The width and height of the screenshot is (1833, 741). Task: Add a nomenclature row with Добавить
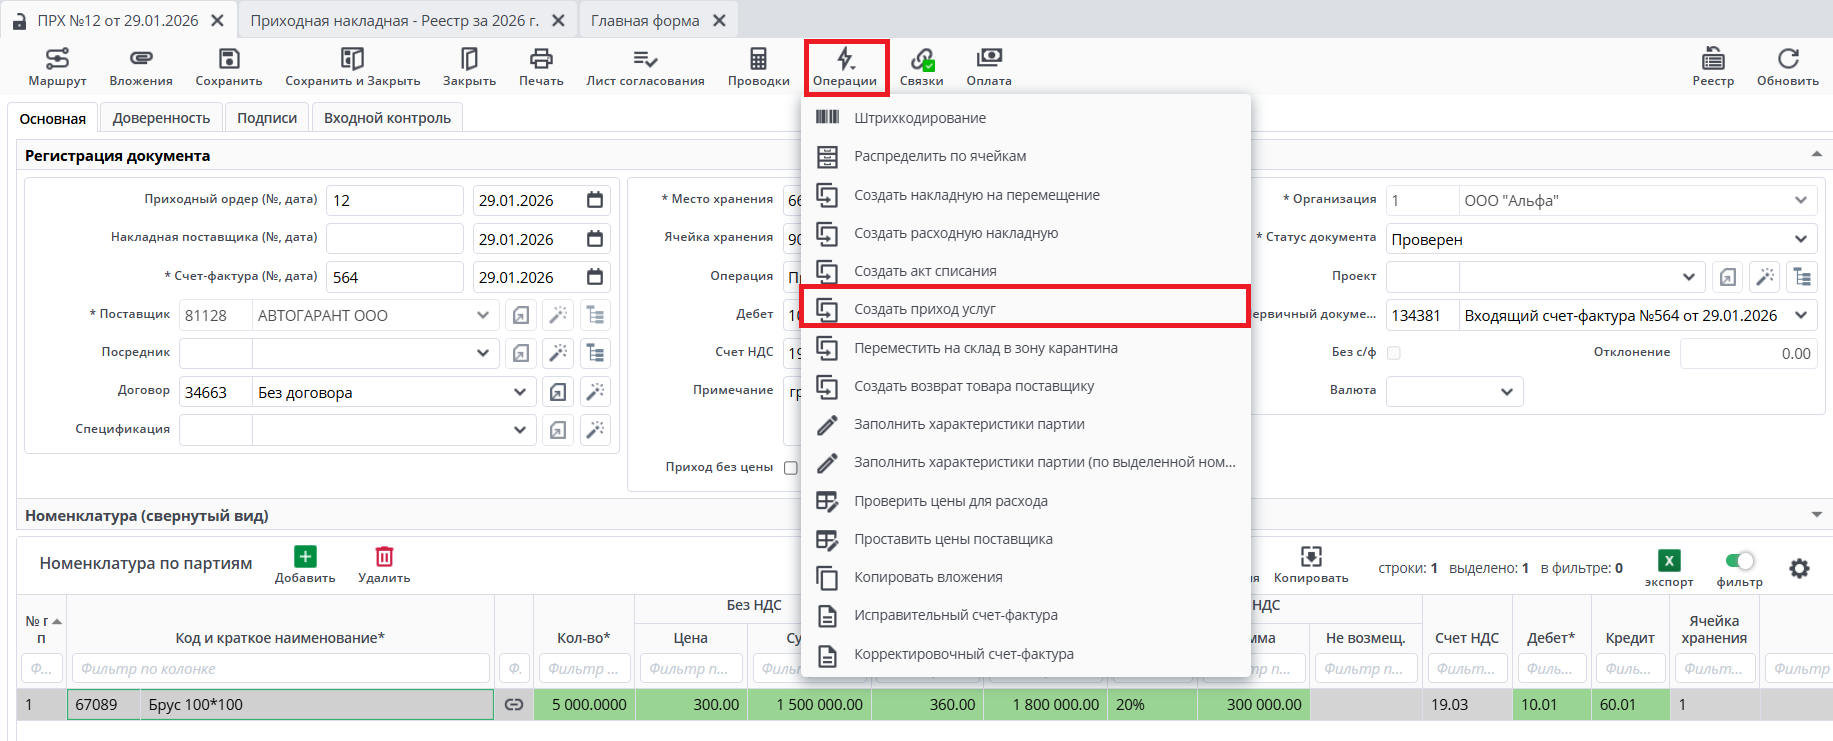pos(305,565)
